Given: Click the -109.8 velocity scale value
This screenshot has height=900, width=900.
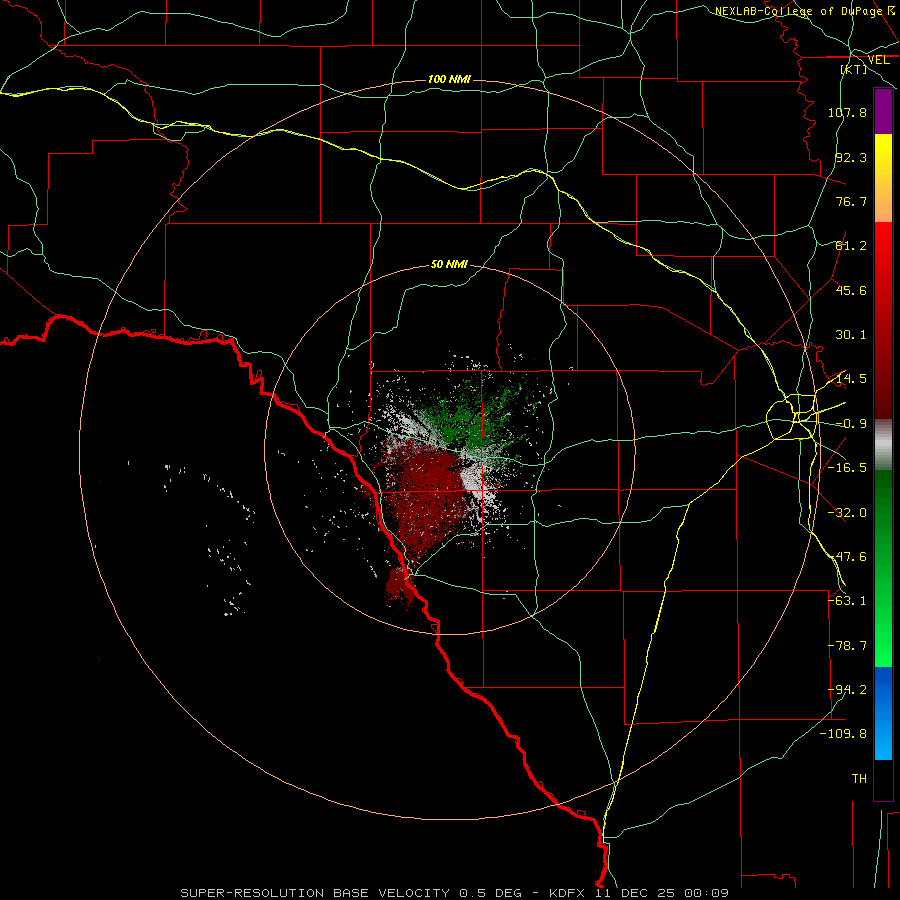Looking at the screenshot, I should pyautogui.click(x=844, y=734).
